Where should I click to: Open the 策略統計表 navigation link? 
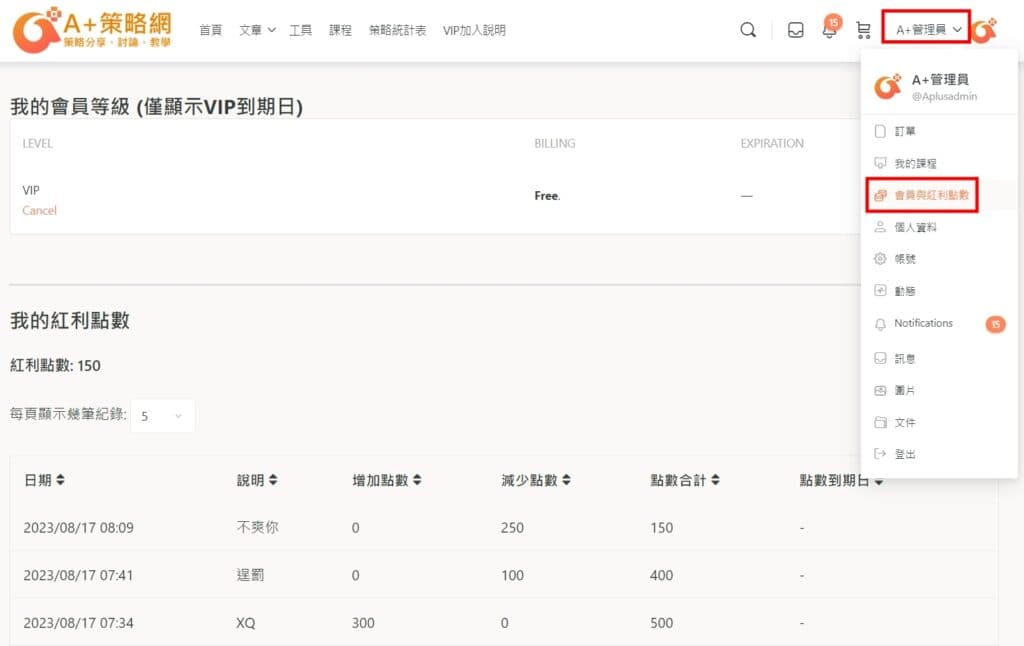[397, 30]
